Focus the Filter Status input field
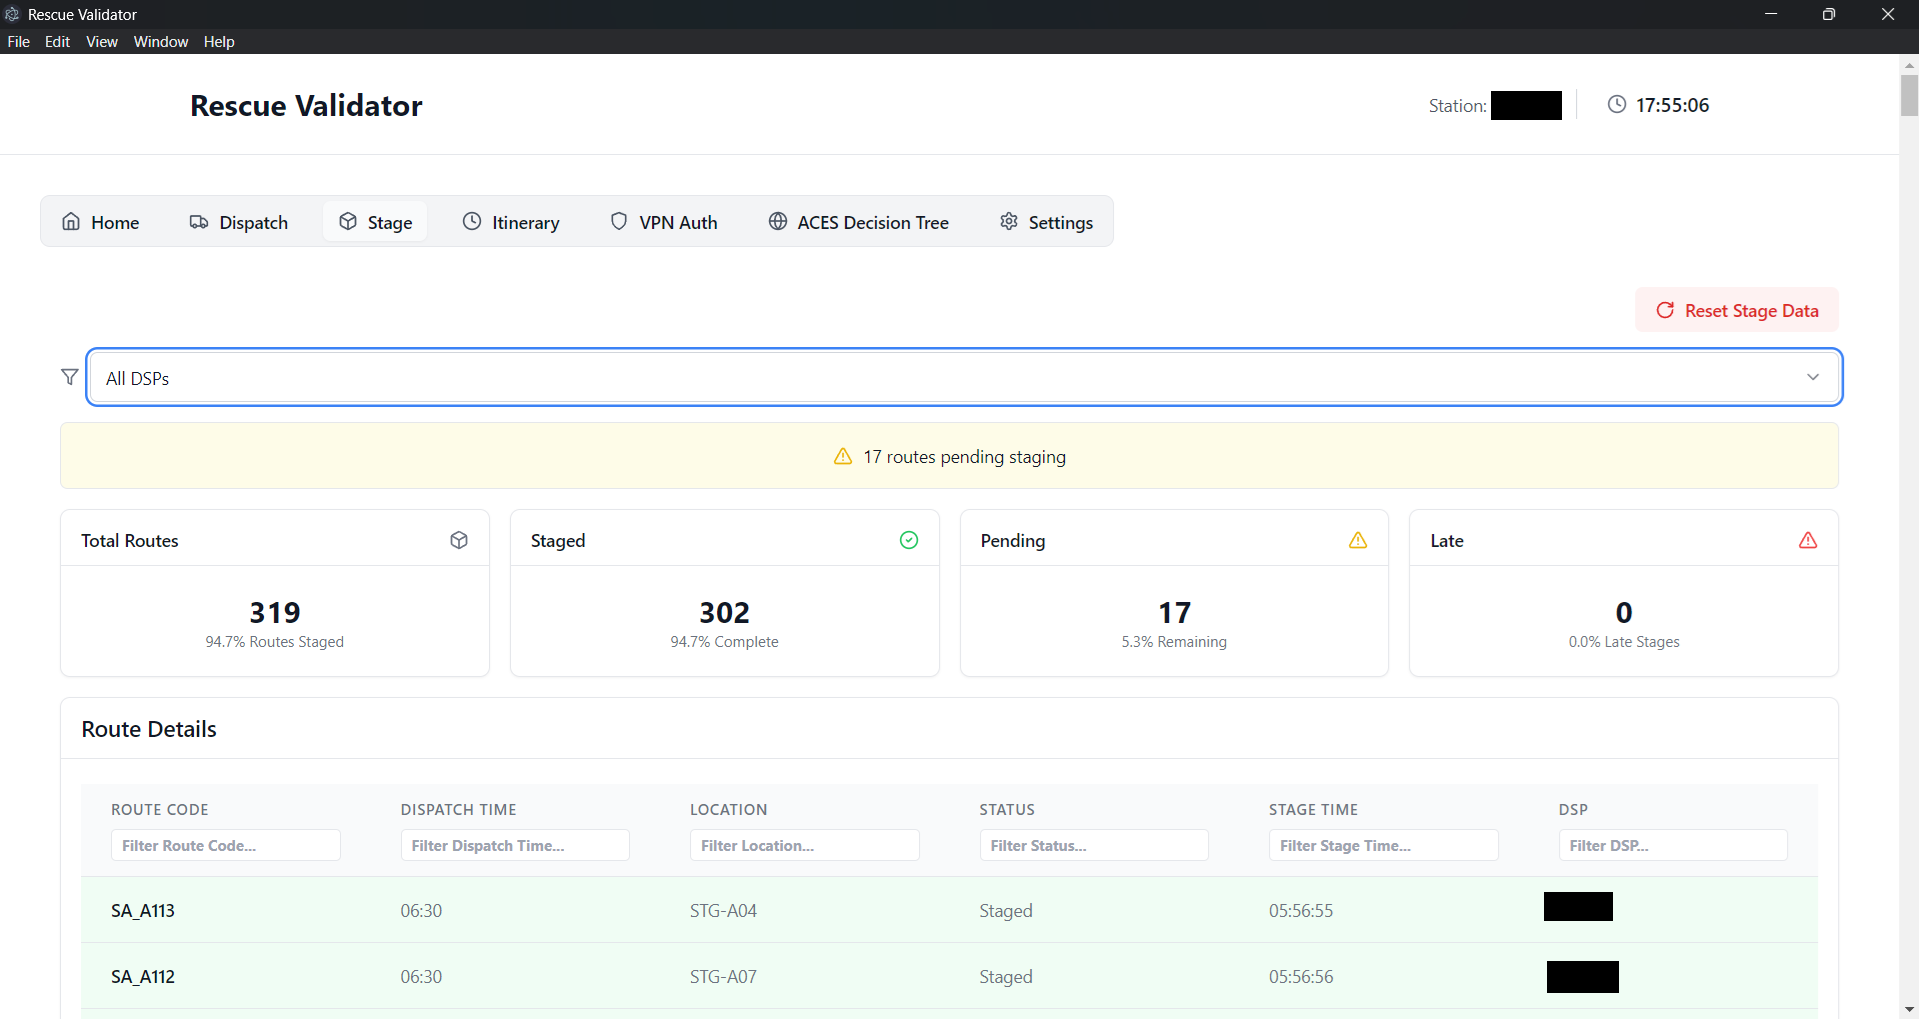 1093,845
